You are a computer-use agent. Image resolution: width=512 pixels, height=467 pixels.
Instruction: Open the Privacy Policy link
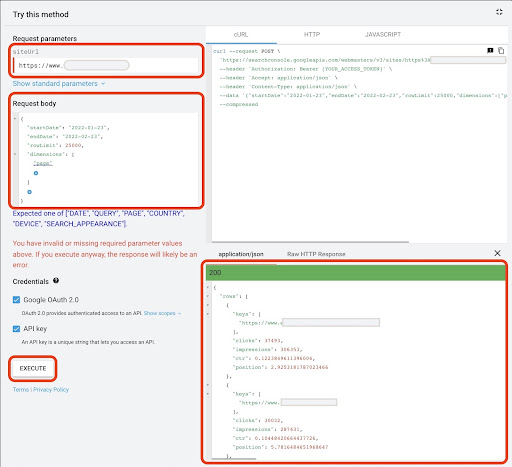click(51, 390)
